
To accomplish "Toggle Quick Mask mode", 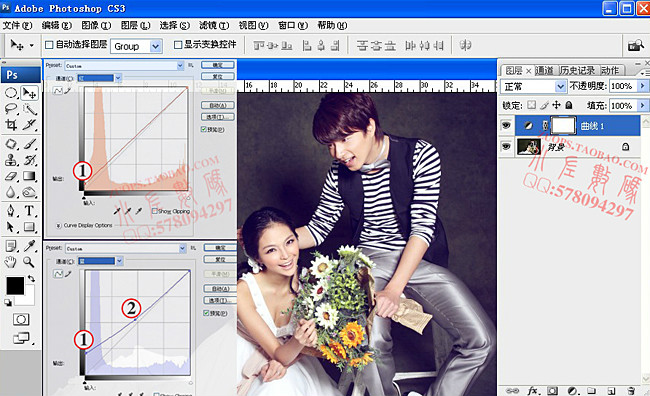I will click(21, 319).
